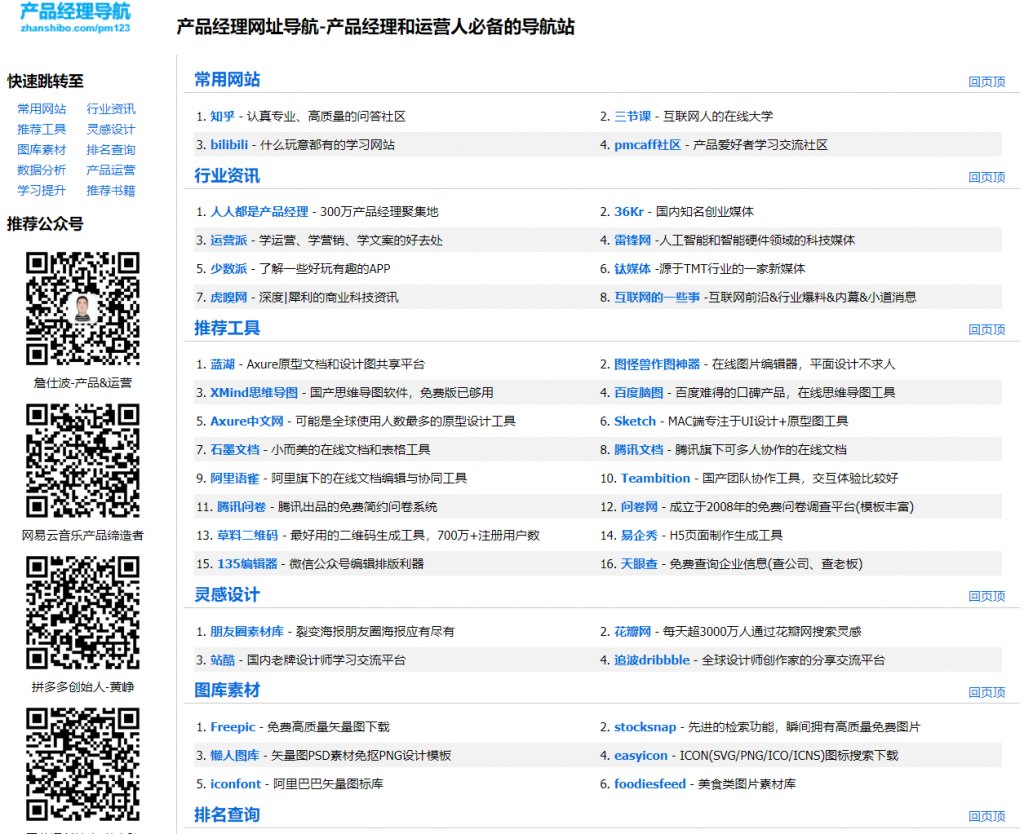
Task: Jump to 排名查询 in quick links
Action: point(111,150)
